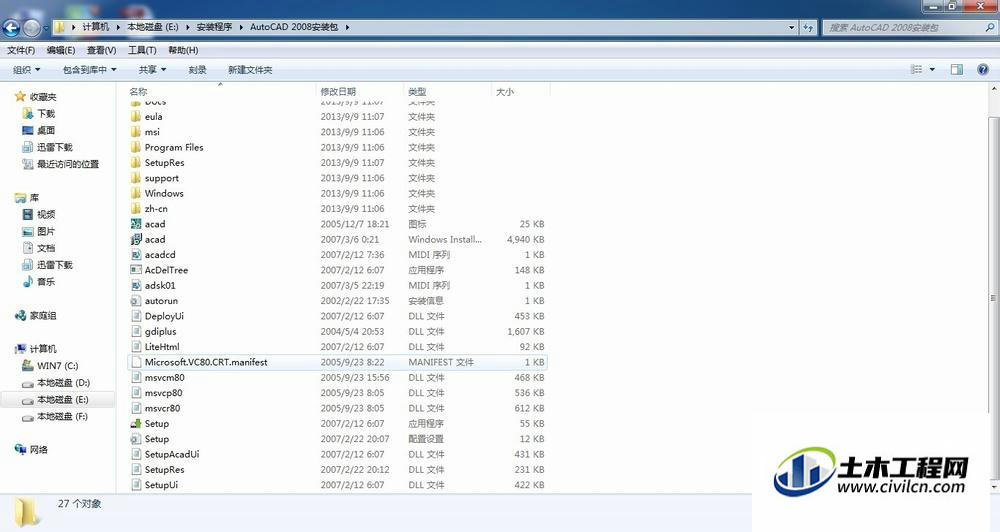Click the Back navigation arrow
The width and height of the screenshot is (1000, 532).
pyautogui.click(x=11, y=27)
